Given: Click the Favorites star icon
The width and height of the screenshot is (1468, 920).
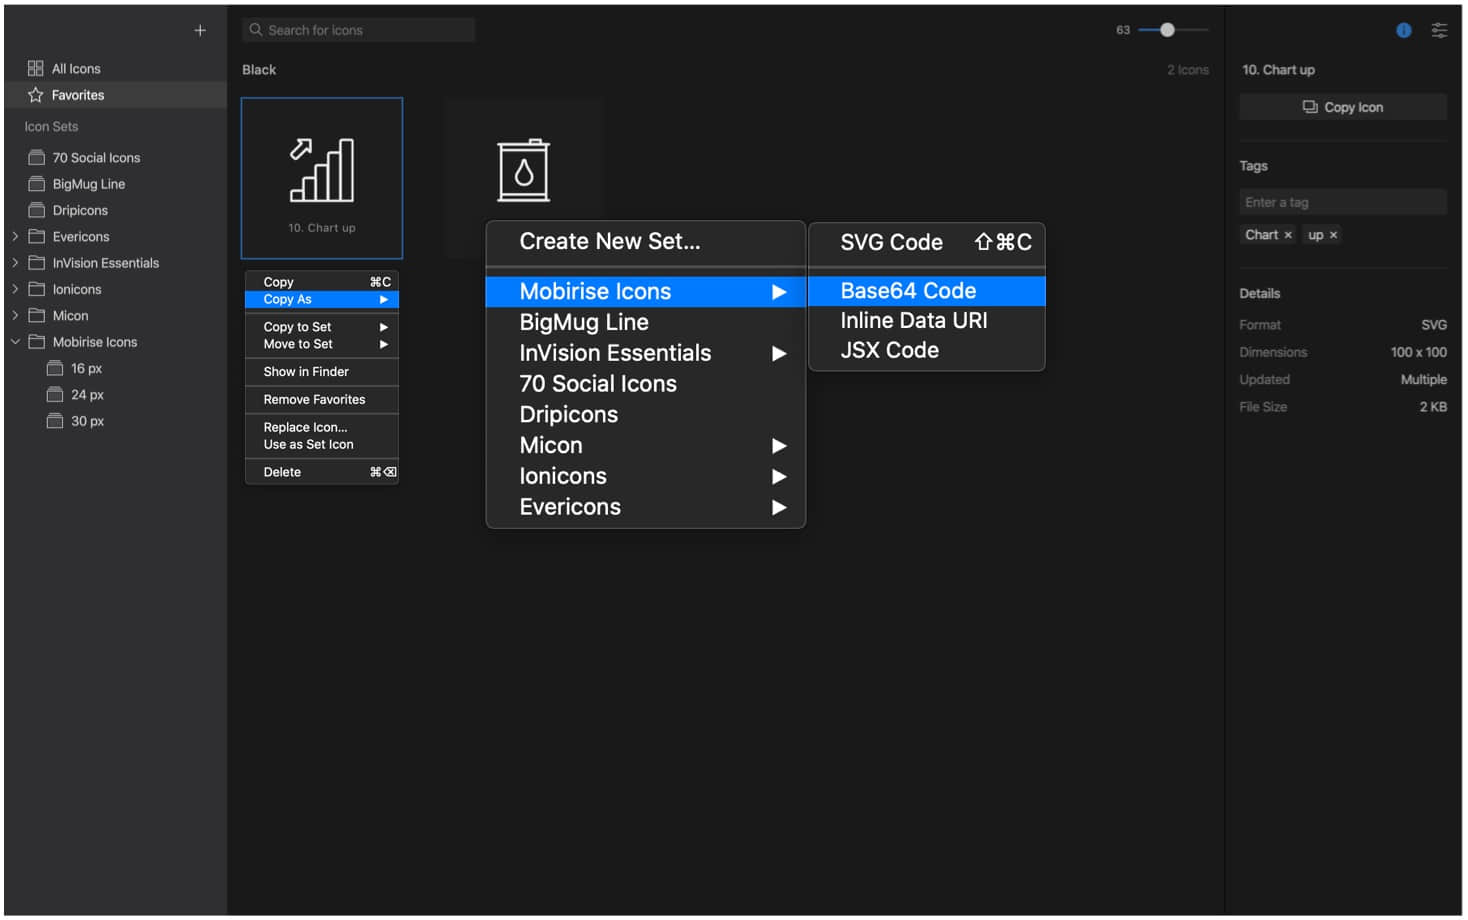Looking at the screenshot, I should (x=35, y=95).
